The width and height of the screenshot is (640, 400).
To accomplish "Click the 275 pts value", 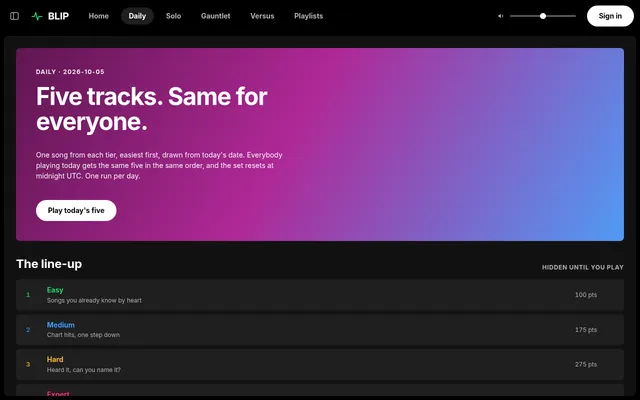I will coord(586,364).
